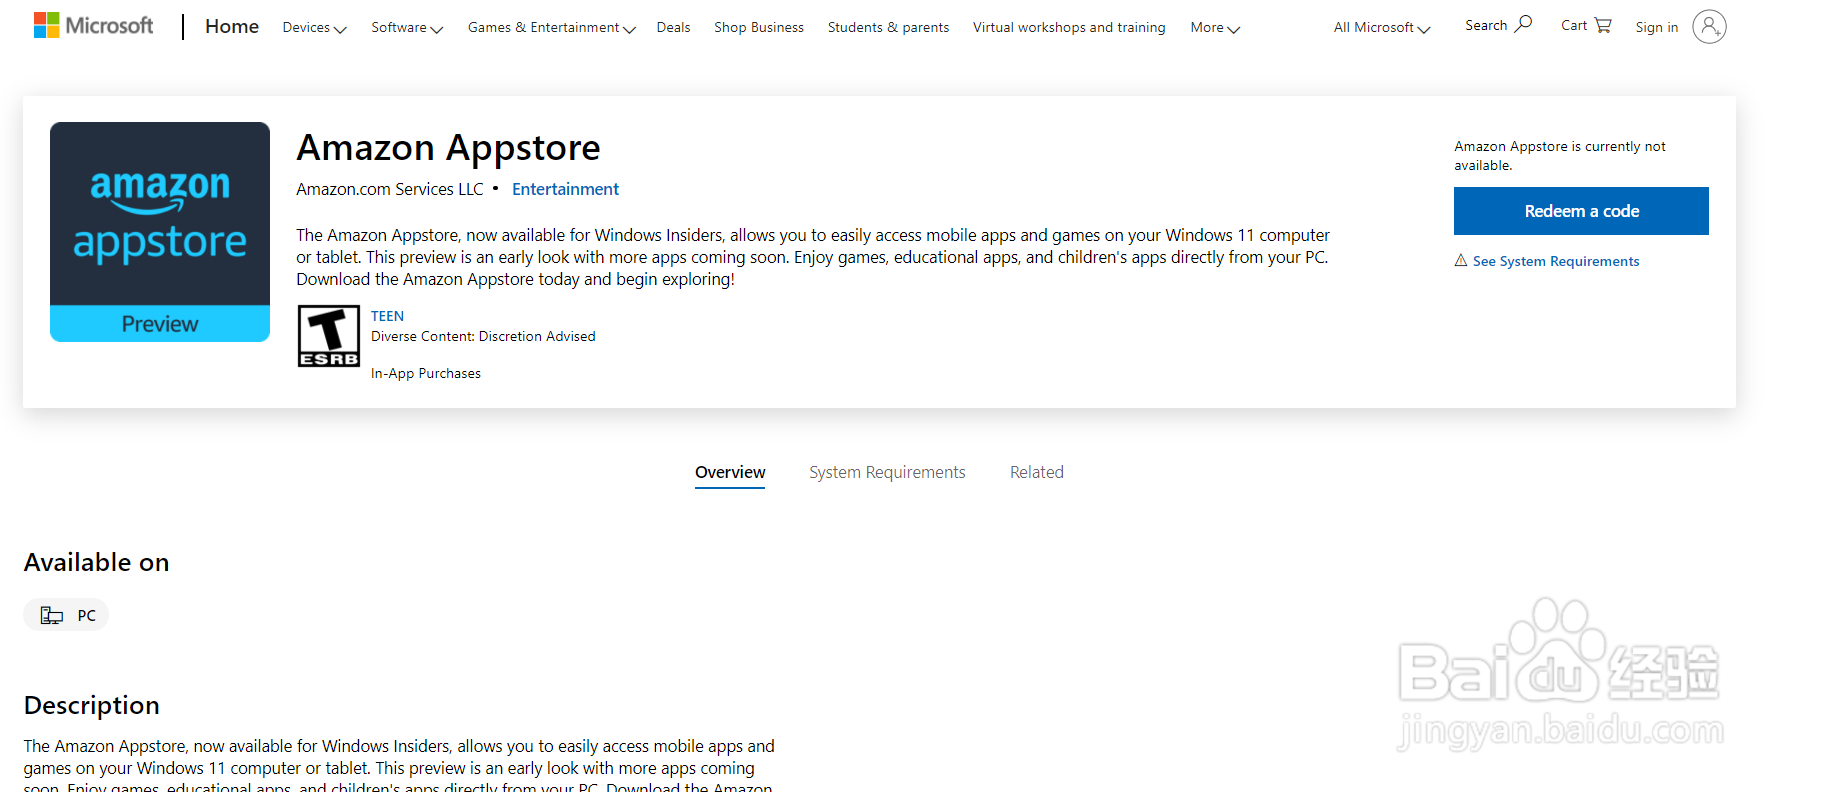Open the Entertainment category link
This screenshot has width=1821, height=792.
(565, 189)
